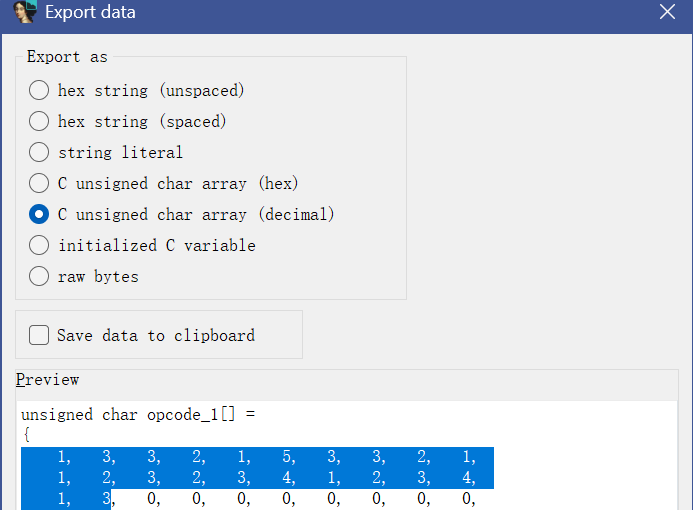693x510 pixels.
Task: Choose initialized C variable format
Action: (x=39, y=245)
